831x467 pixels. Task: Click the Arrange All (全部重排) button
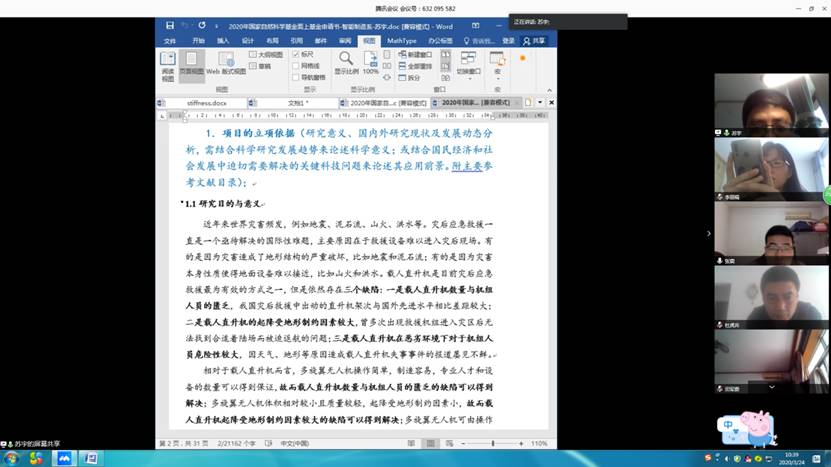coord(414,65)
